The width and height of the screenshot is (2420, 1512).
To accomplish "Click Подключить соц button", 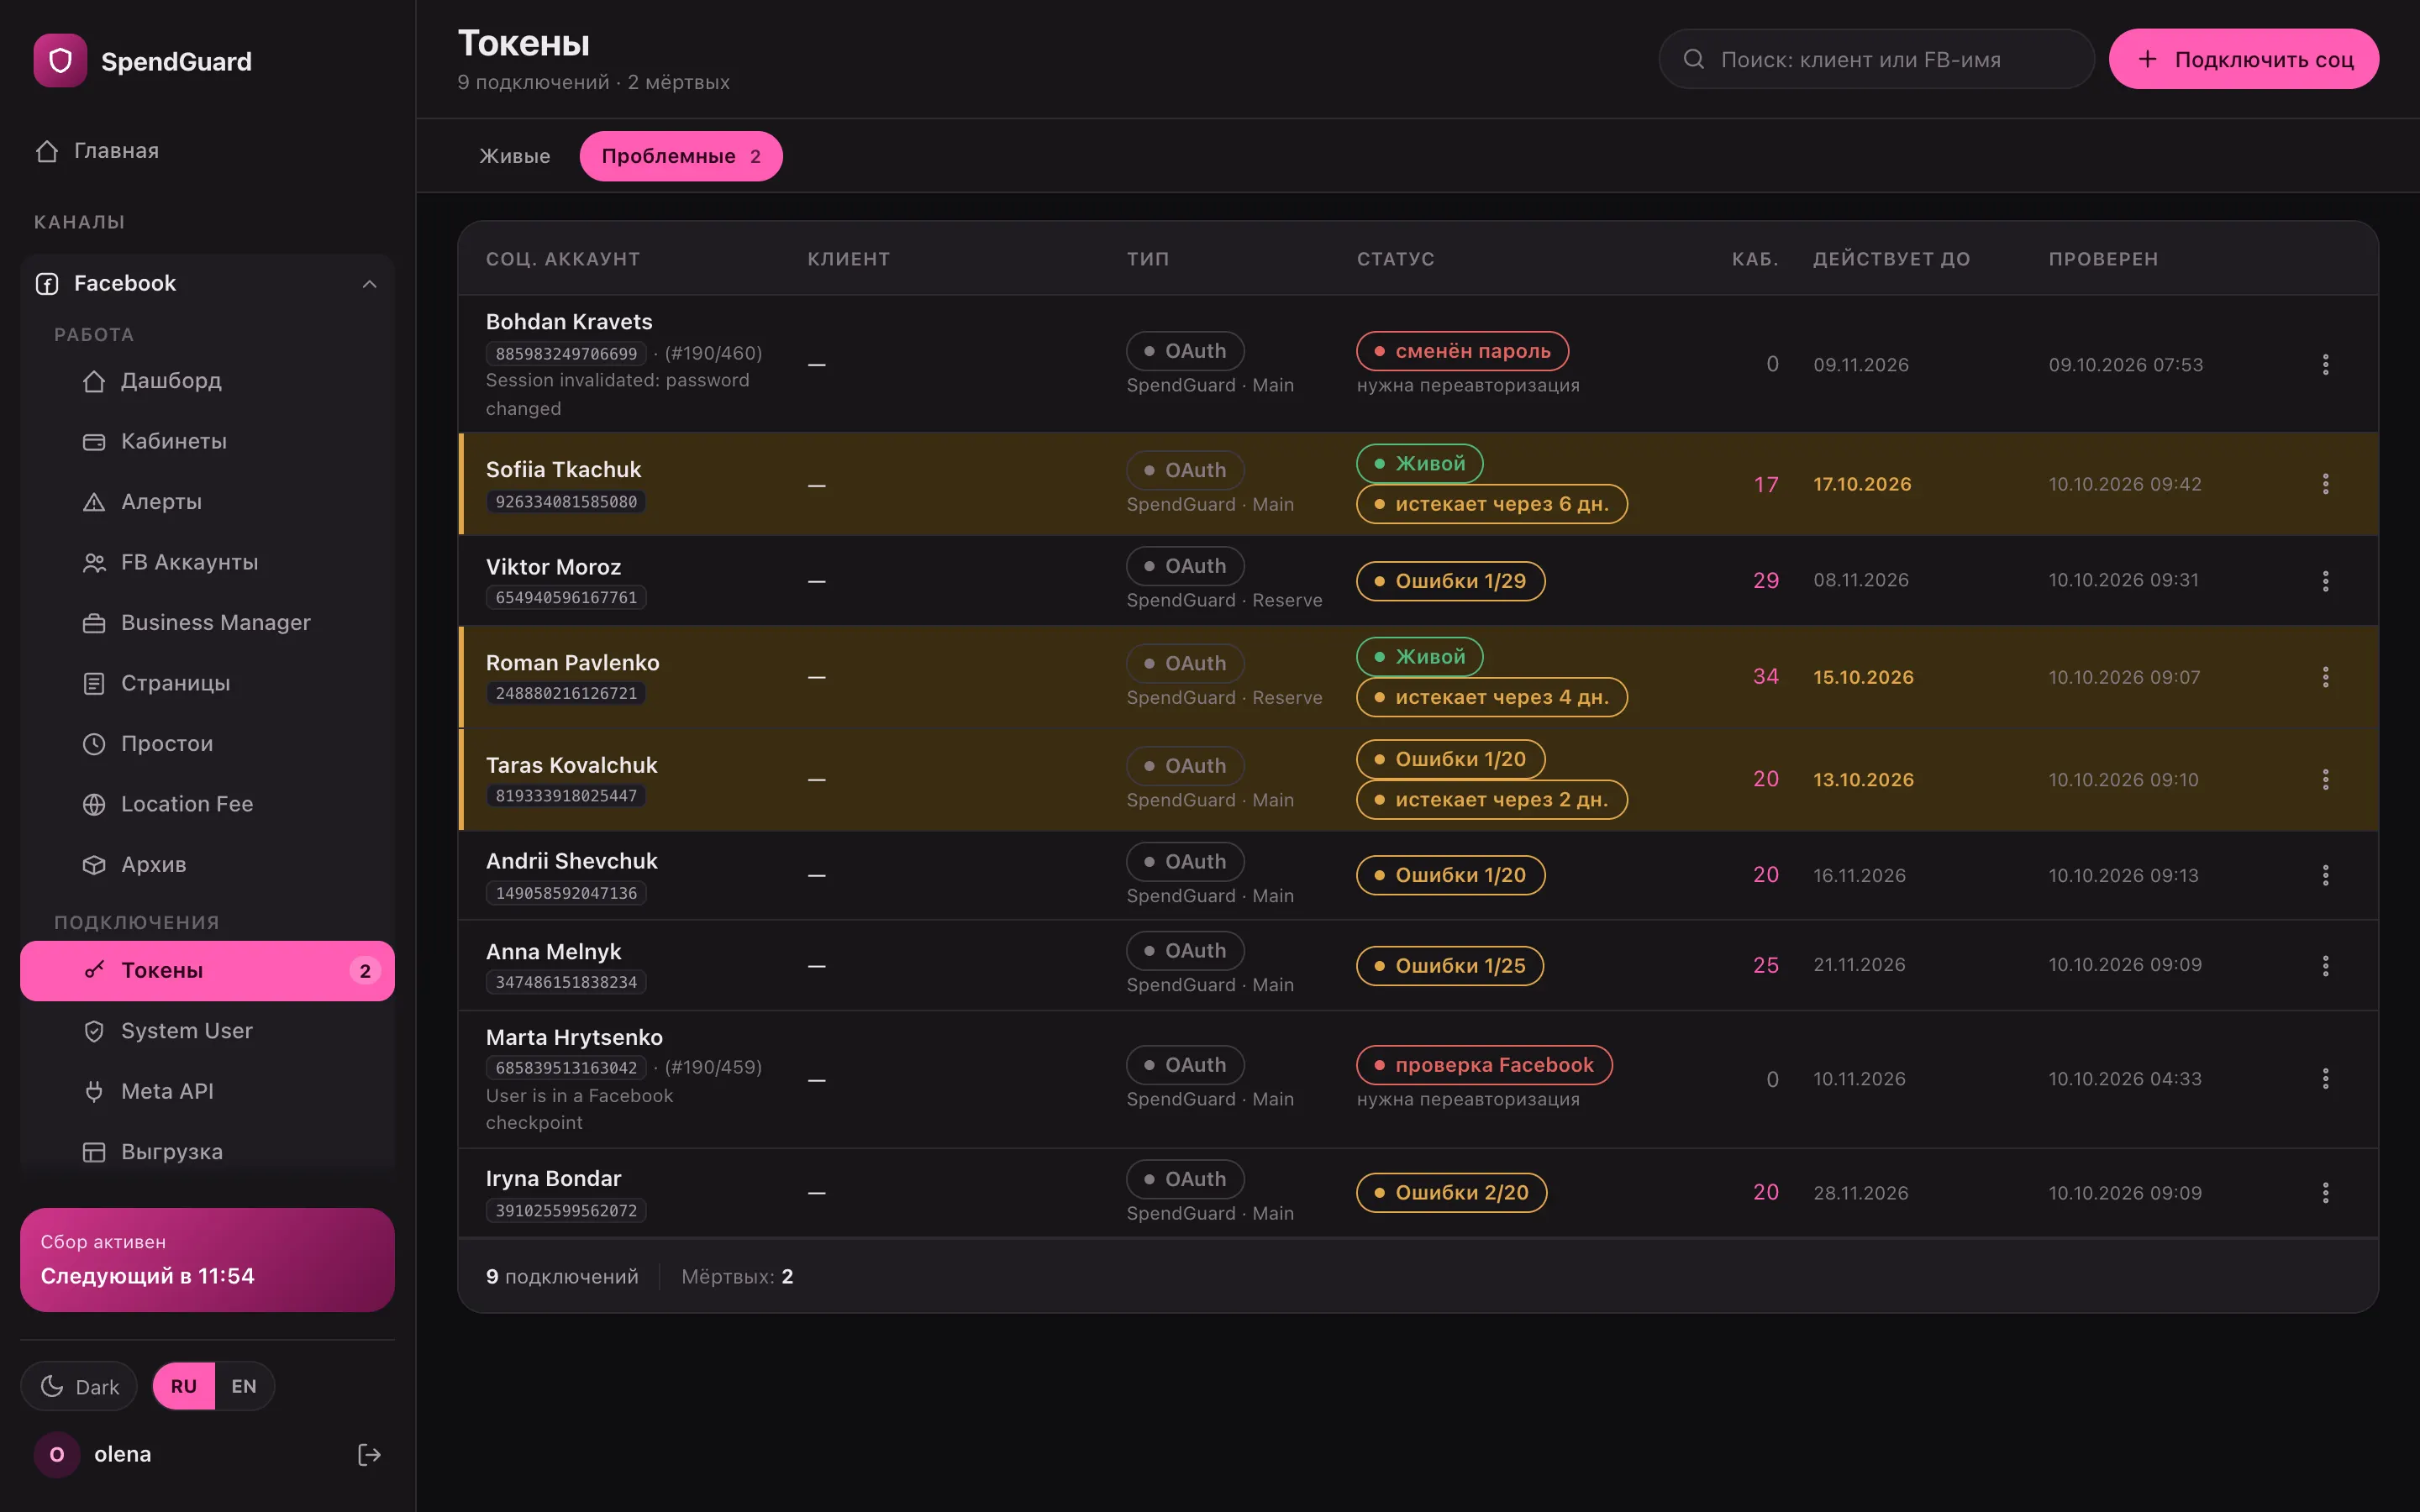I will [2244, 59].
